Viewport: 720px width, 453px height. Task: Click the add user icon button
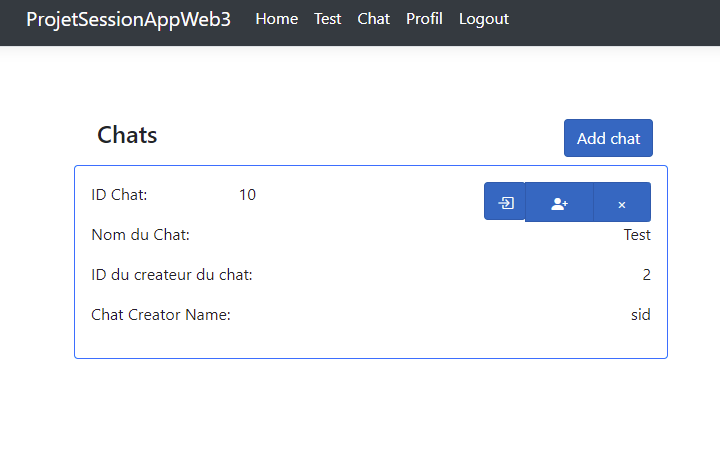click(x=559, y=202)
